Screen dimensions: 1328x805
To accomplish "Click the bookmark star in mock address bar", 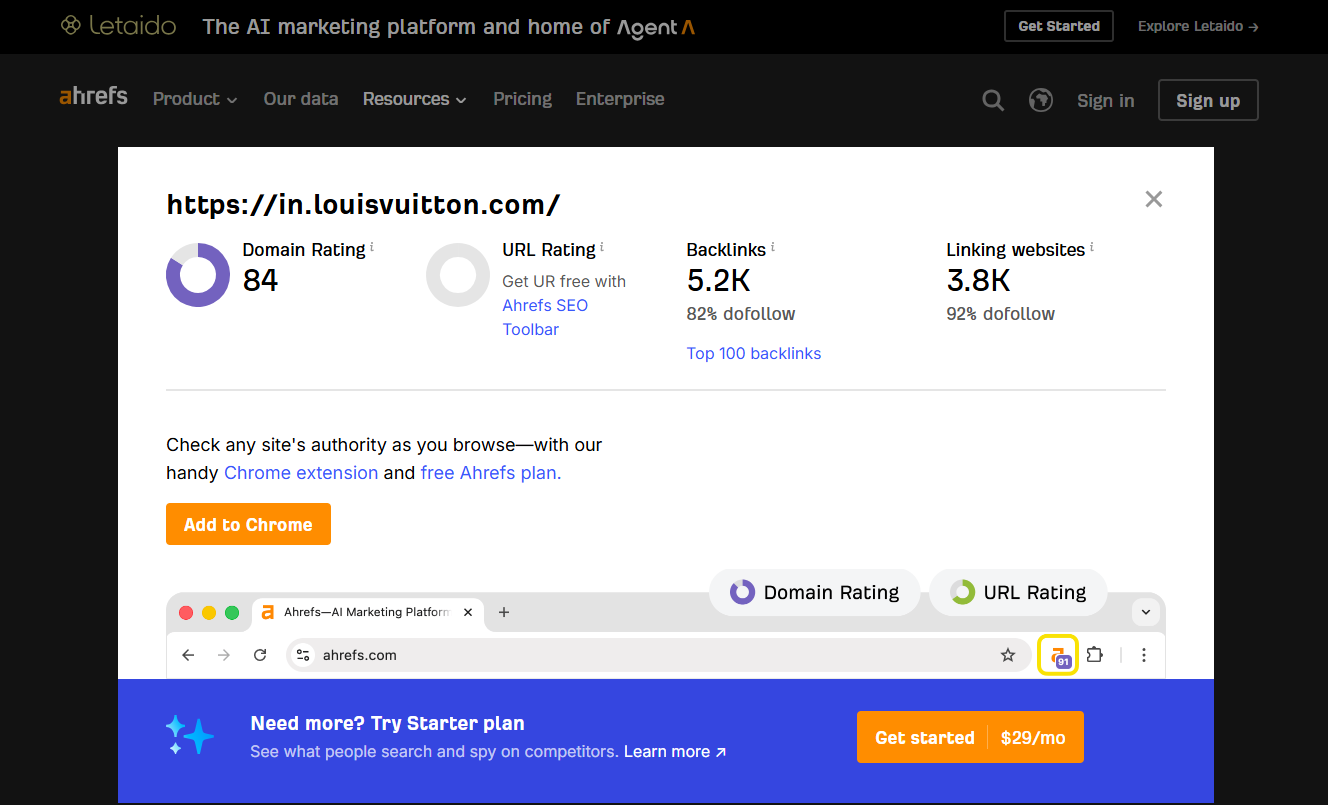I will point(1008,655).
